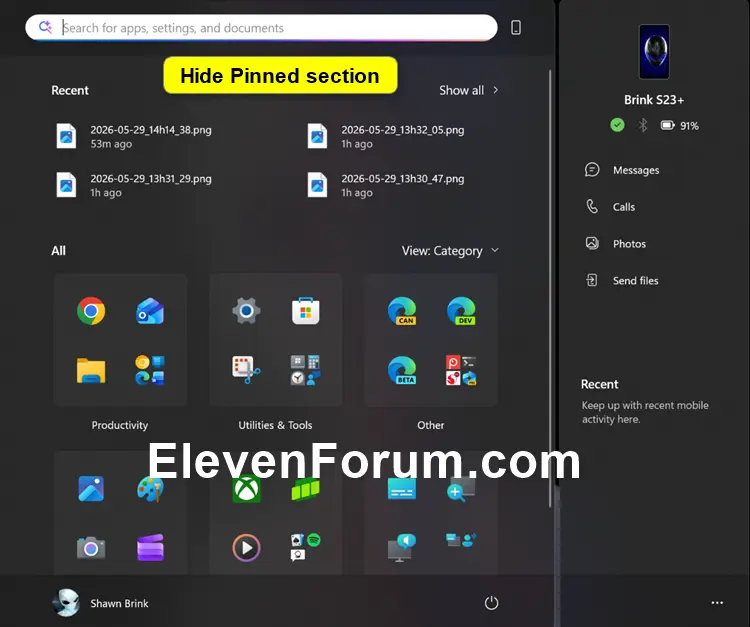750x627 pixels.
Task: Launch the Clipchamp video editor
Action: [x=150, y=548]
